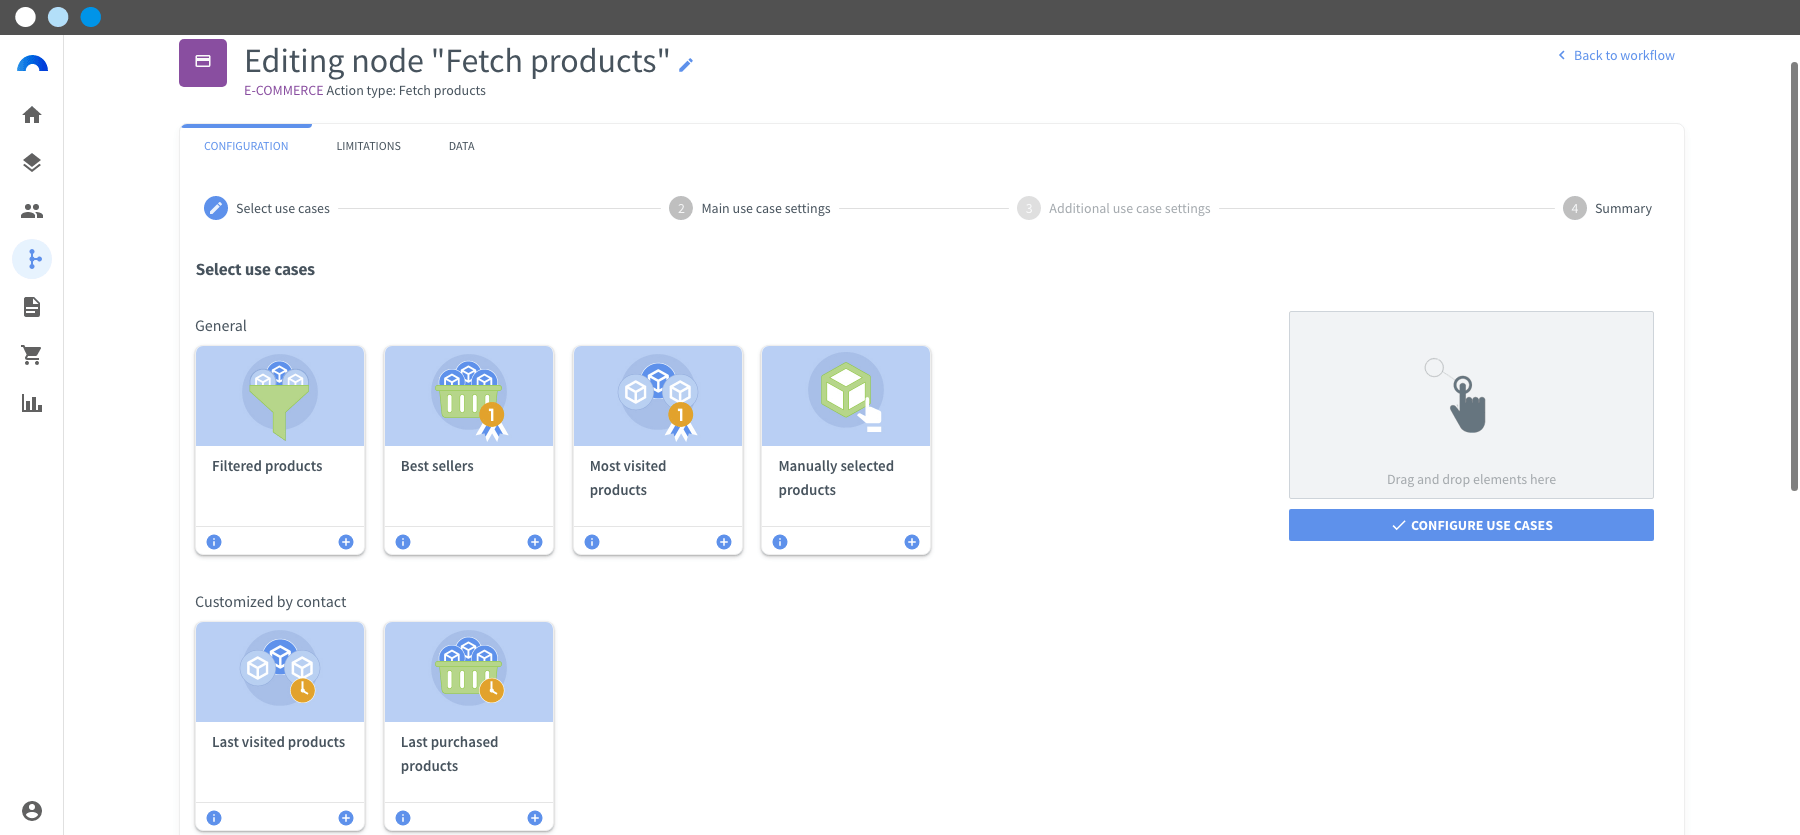Image resolution: width=1800 pixels, height=835 pixels.
Task: Add Best sellers with its plus icon
Action: 535,542
